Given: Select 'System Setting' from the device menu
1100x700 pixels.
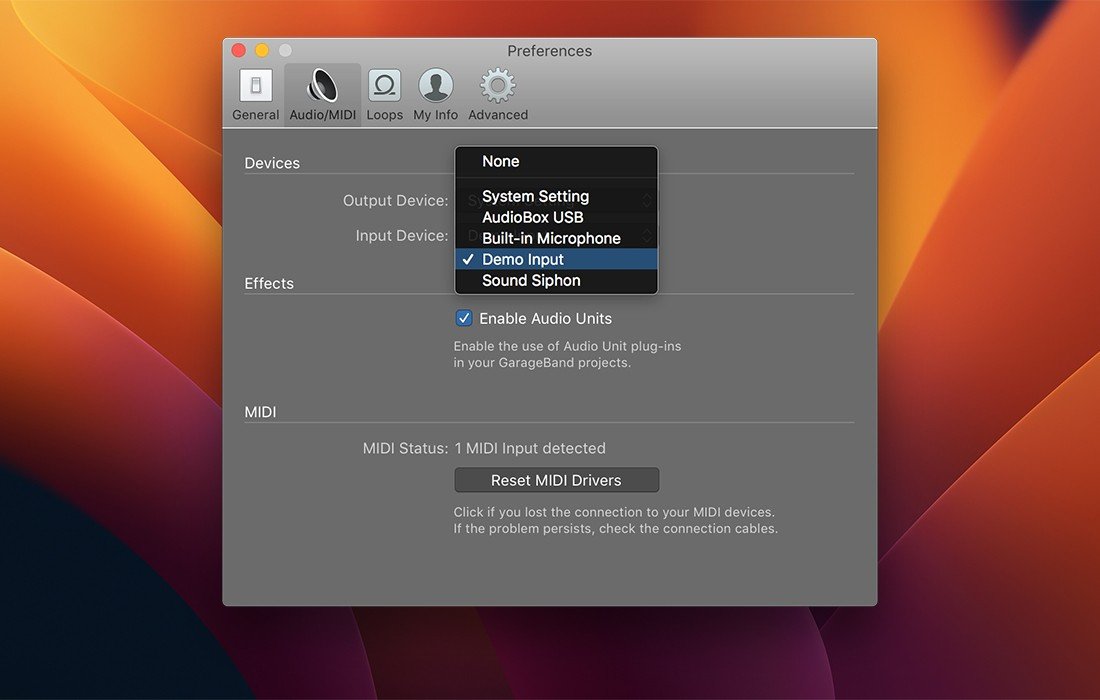Looking at the screenshot, I should click(x=535, y=196).
